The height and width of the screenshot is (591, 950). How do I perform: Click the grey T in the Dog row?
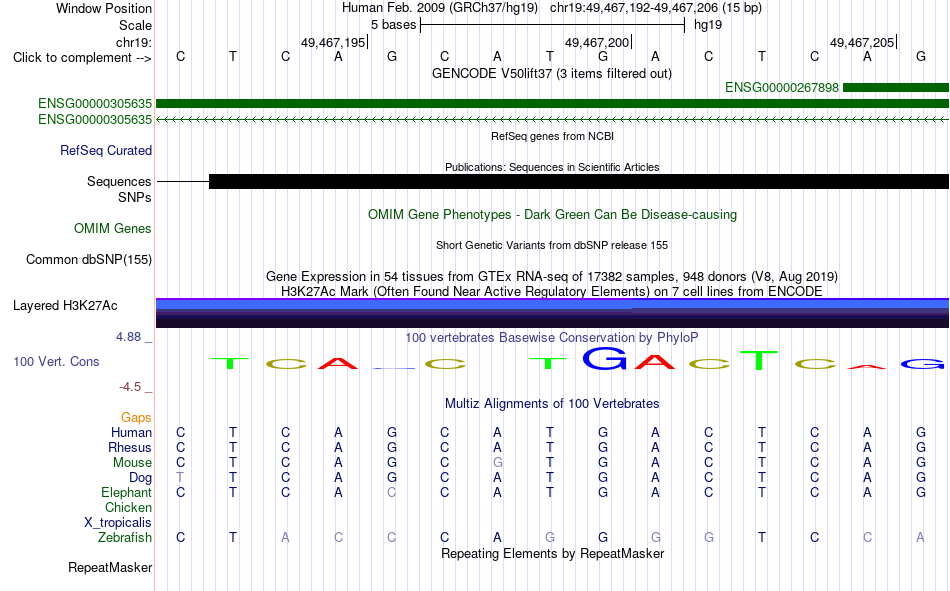coord(180,478)
